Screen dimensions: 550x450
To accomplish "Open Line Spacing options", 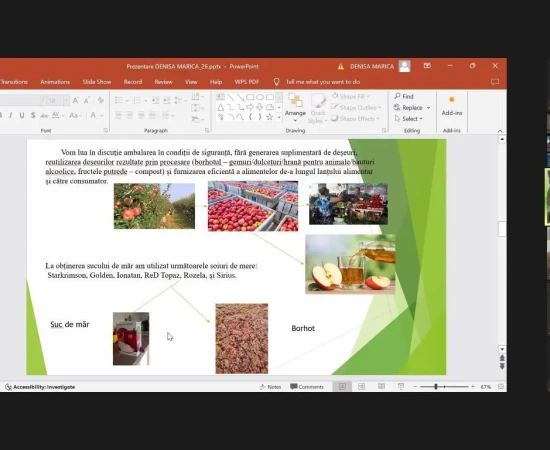I will pyautogui.click(x=180, y=101).
